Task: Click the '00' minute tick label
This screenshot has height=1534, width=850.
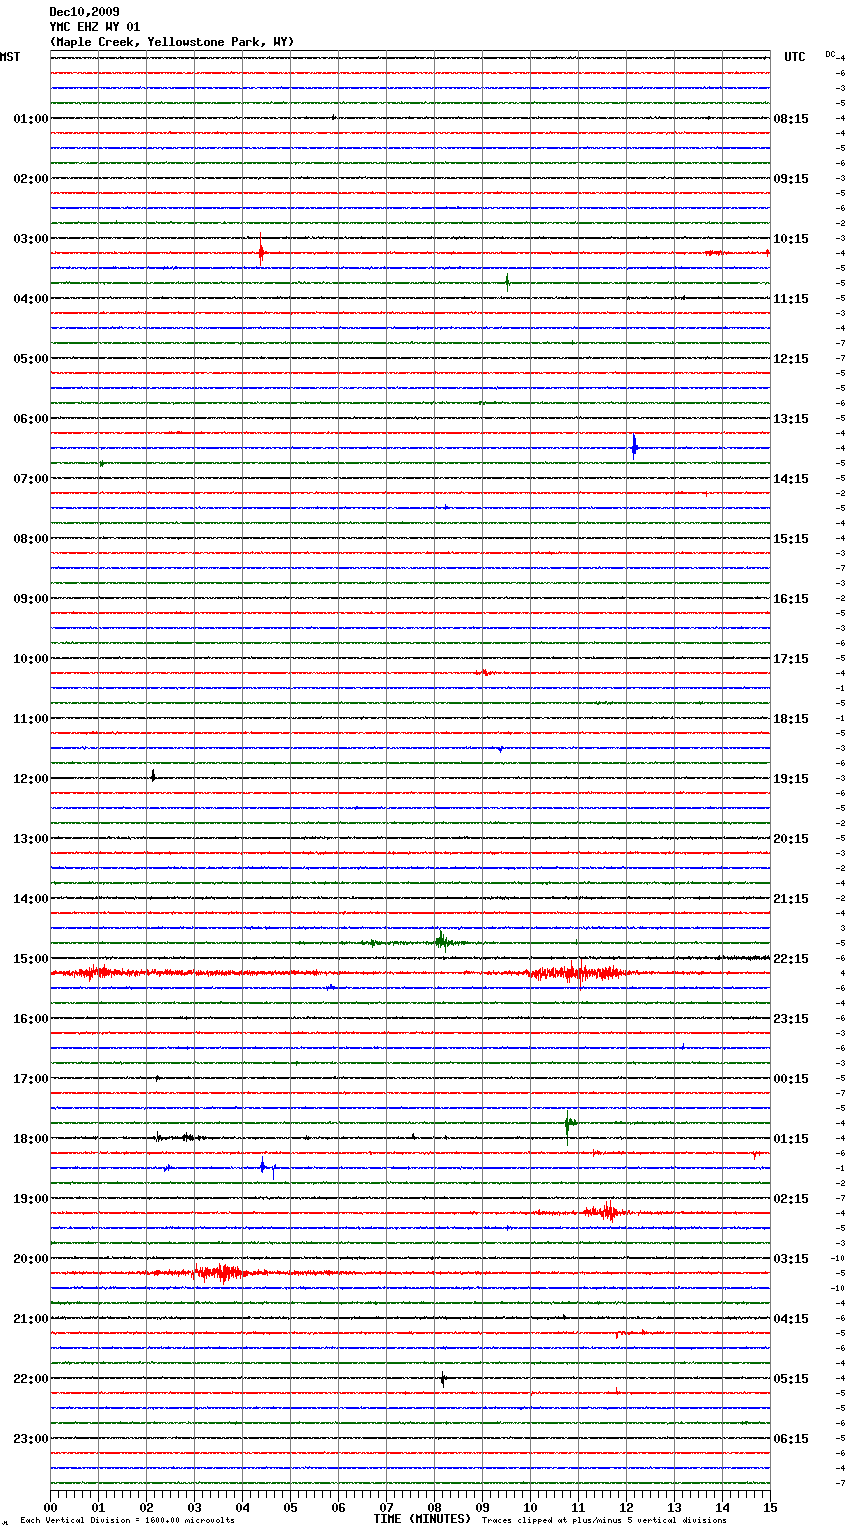Action: click(50, 1508)
